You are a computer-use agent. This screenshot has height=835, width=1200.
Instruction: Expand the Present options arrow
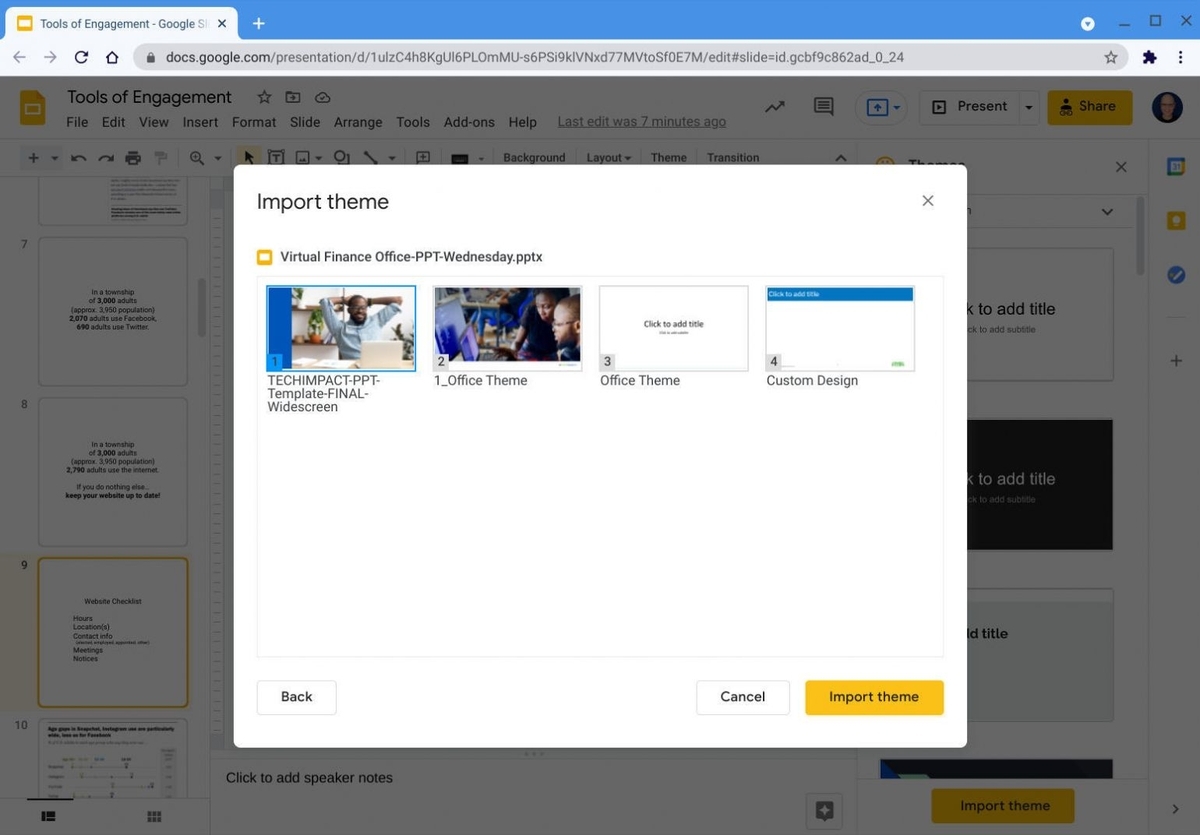(1029, 106)
